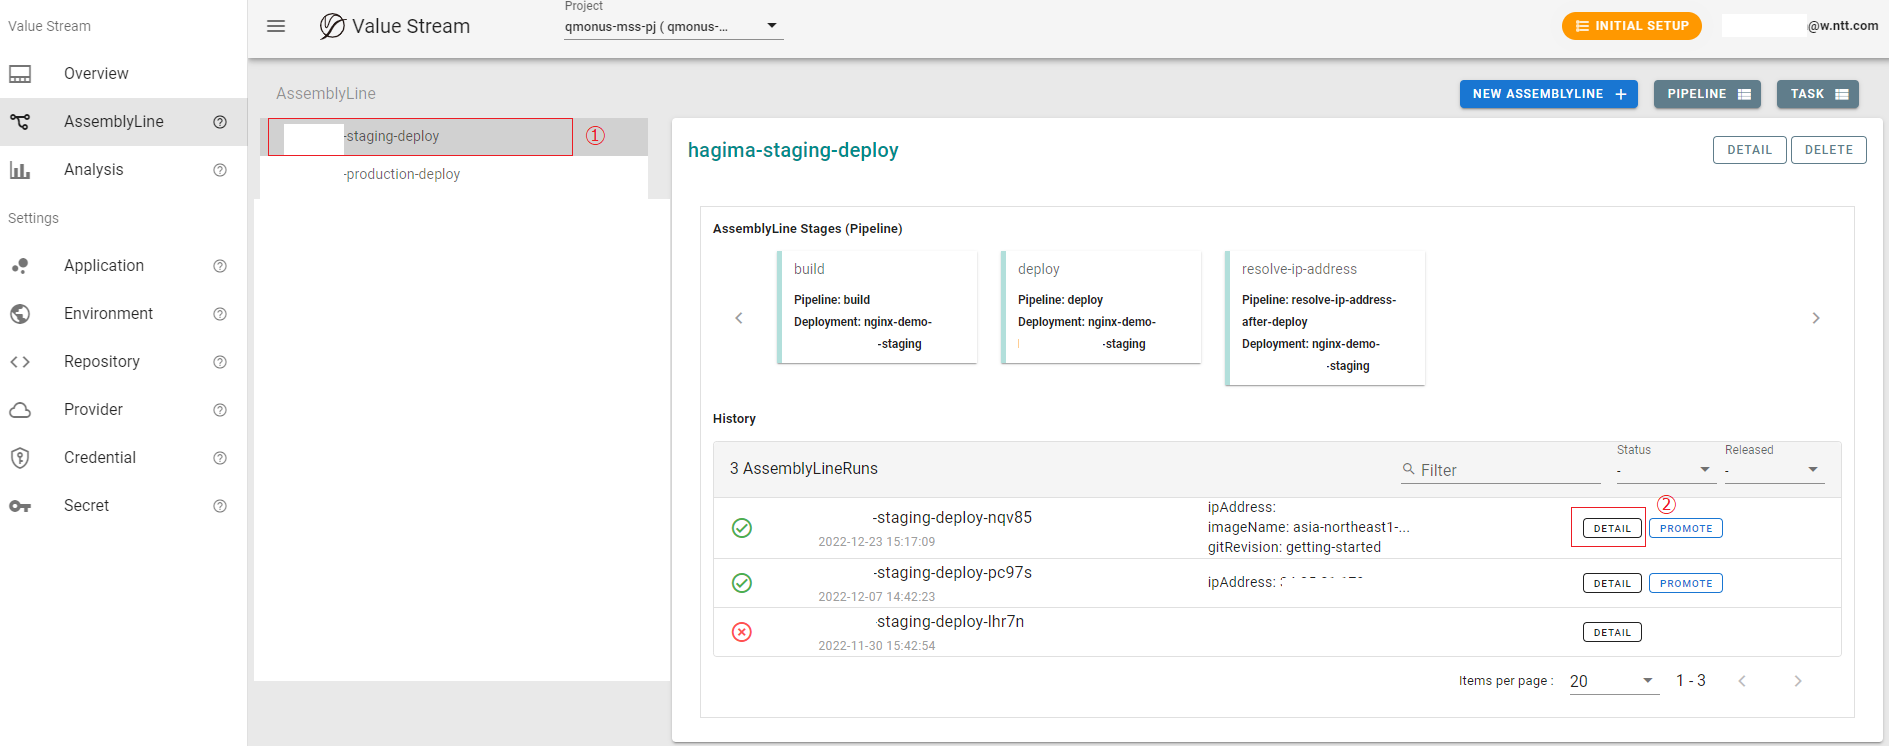The image size is (1889, 746).
Task: Click the Filter search field
Action: click(1508, 470)
